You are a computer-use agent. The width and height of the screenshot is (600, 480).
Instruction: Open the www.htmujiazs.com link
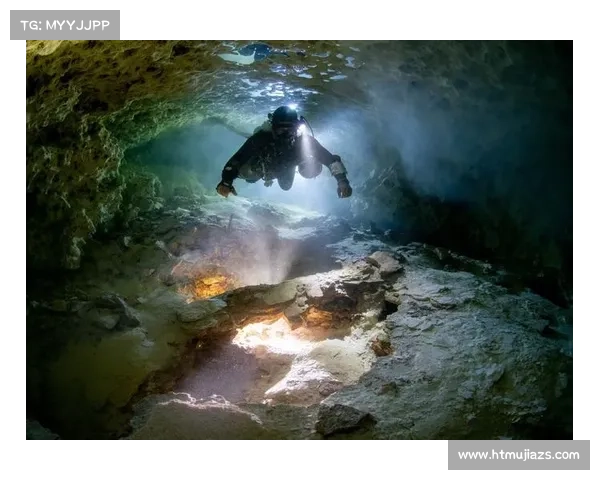click(518, 455)
